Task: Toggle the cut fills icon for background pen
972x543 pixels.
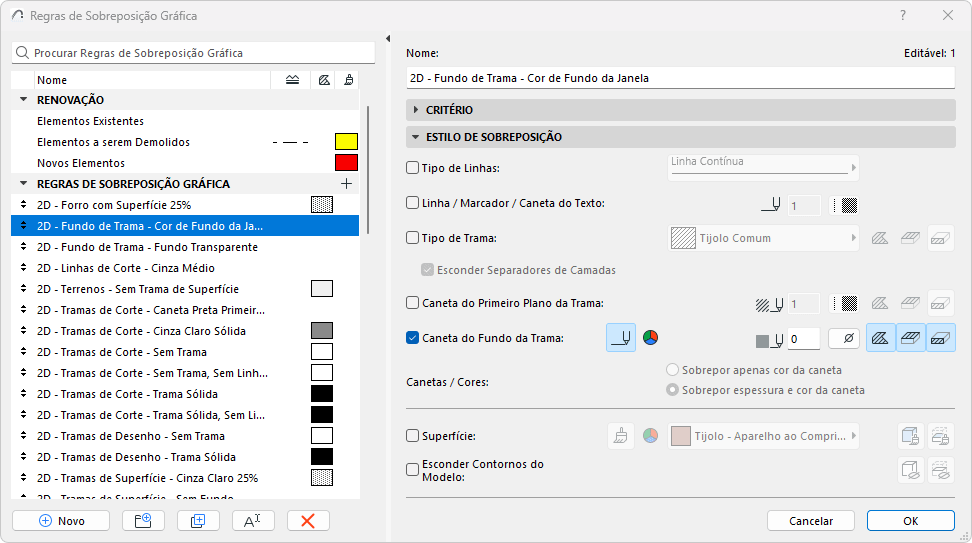Action: point(881,338)
